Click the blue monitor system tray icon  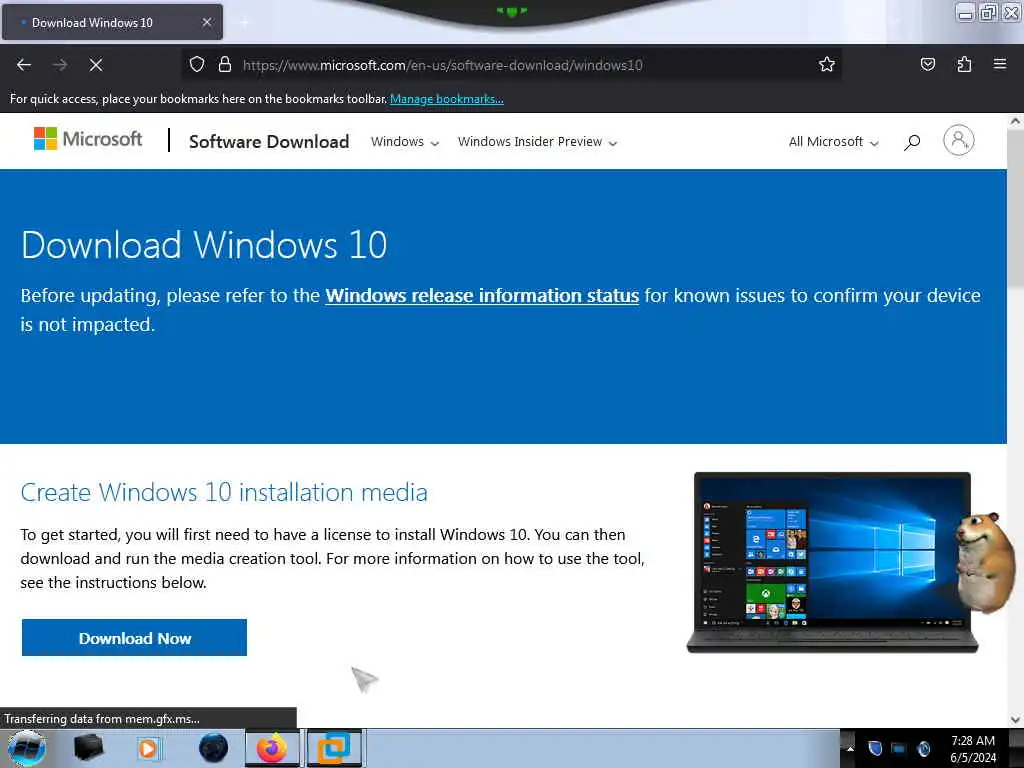(899, 748)
